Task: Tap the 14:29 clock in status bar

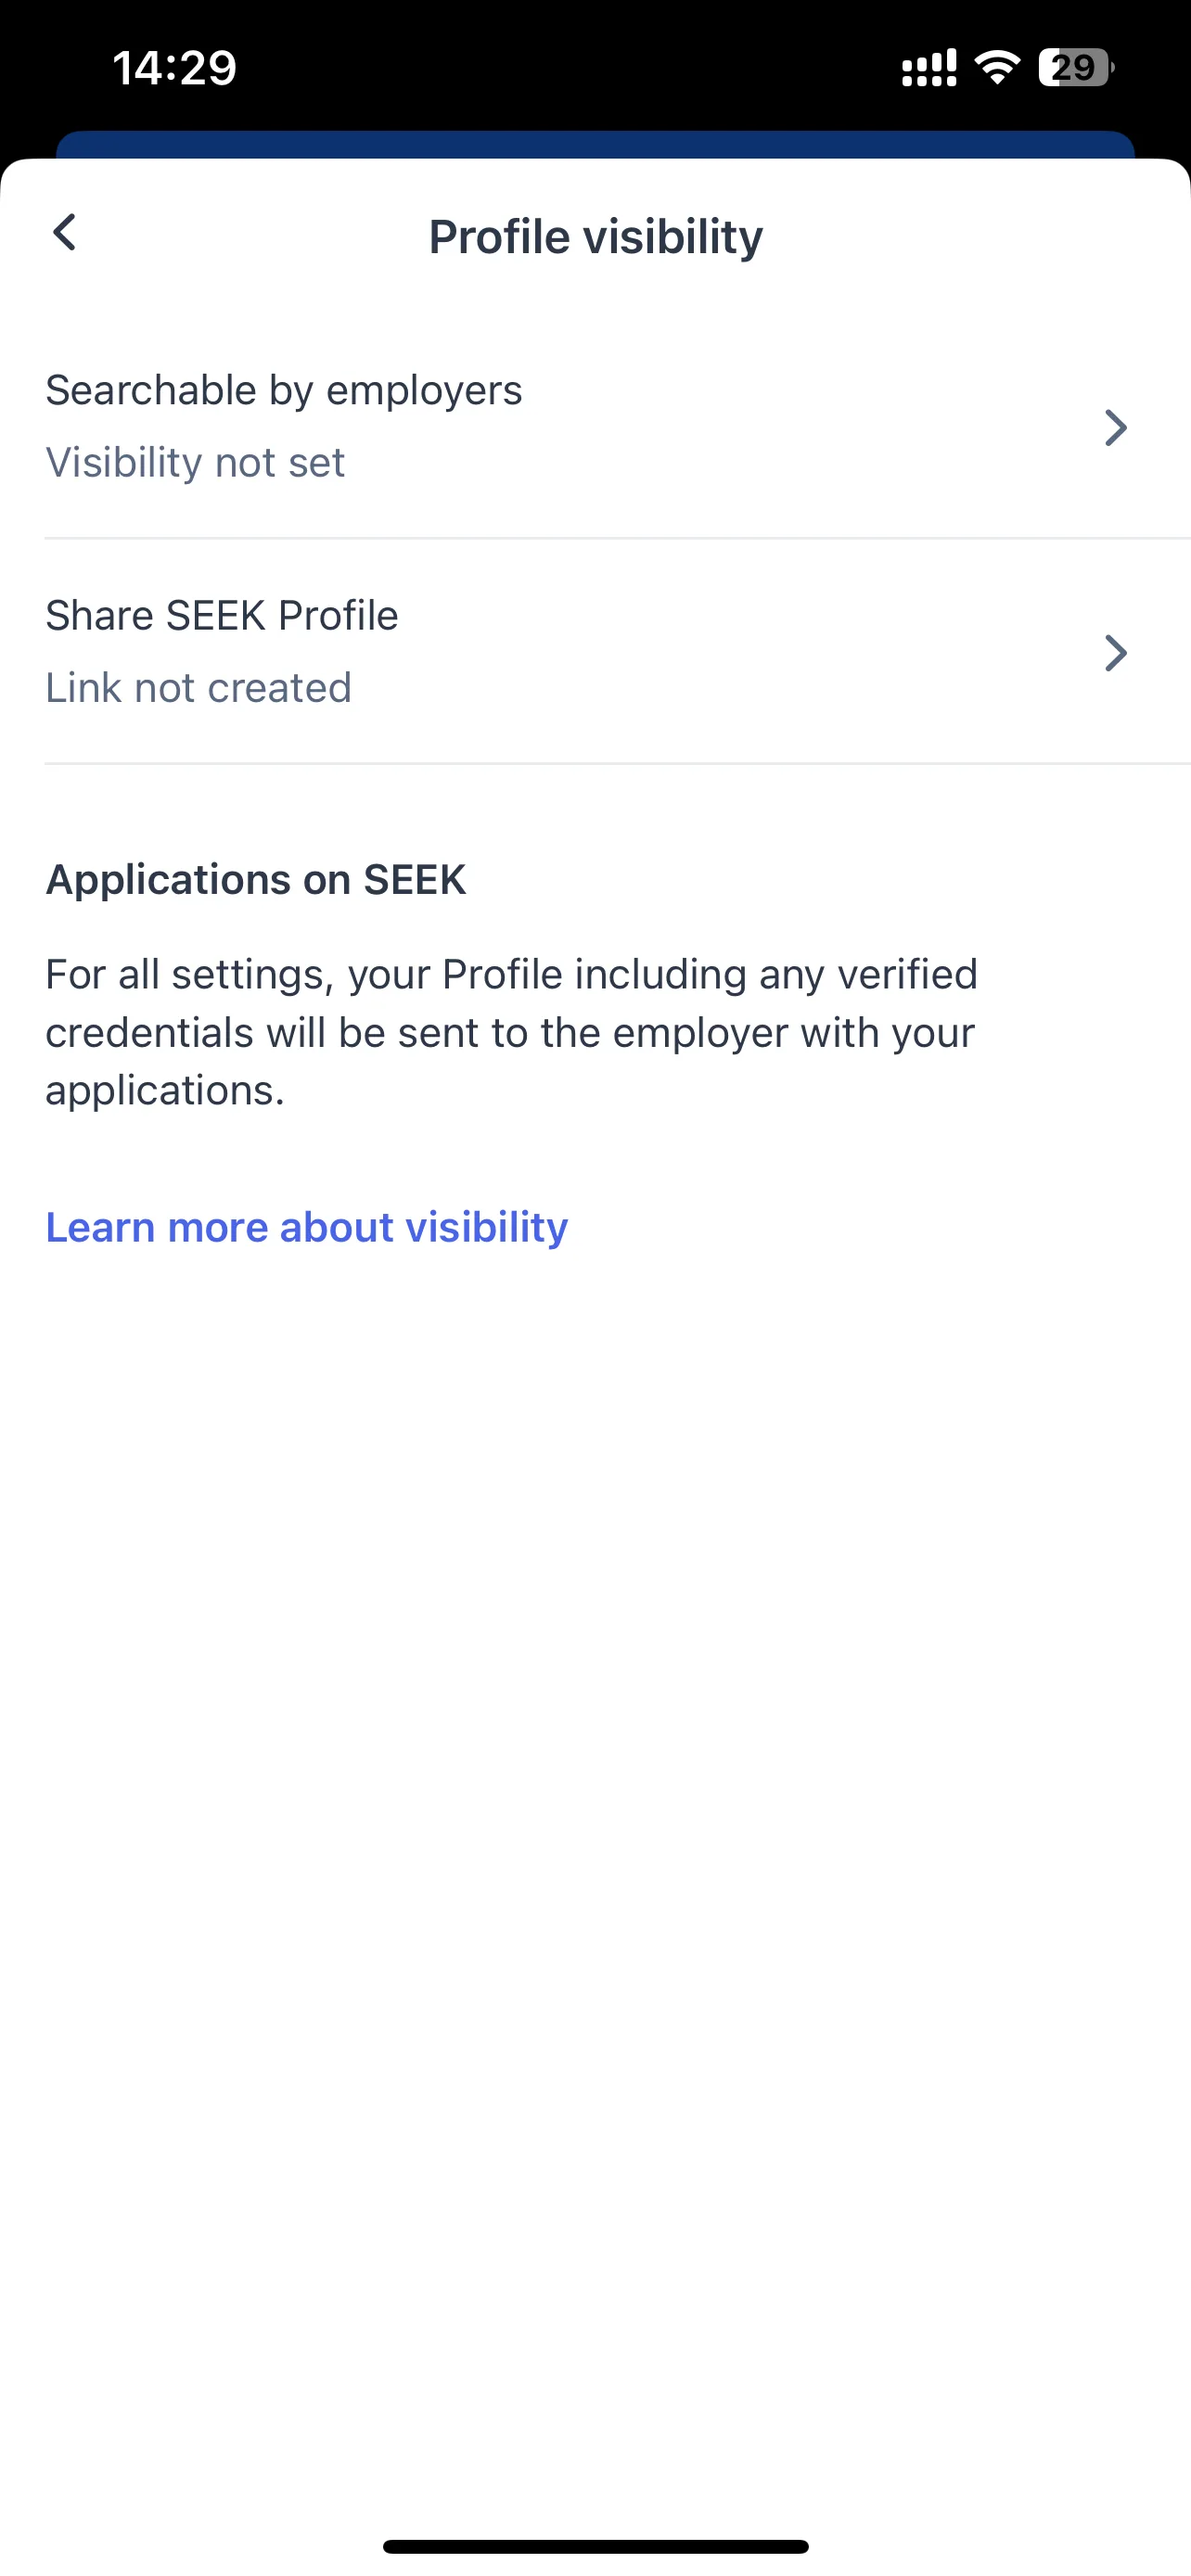Action: click(x=174, y=68)
